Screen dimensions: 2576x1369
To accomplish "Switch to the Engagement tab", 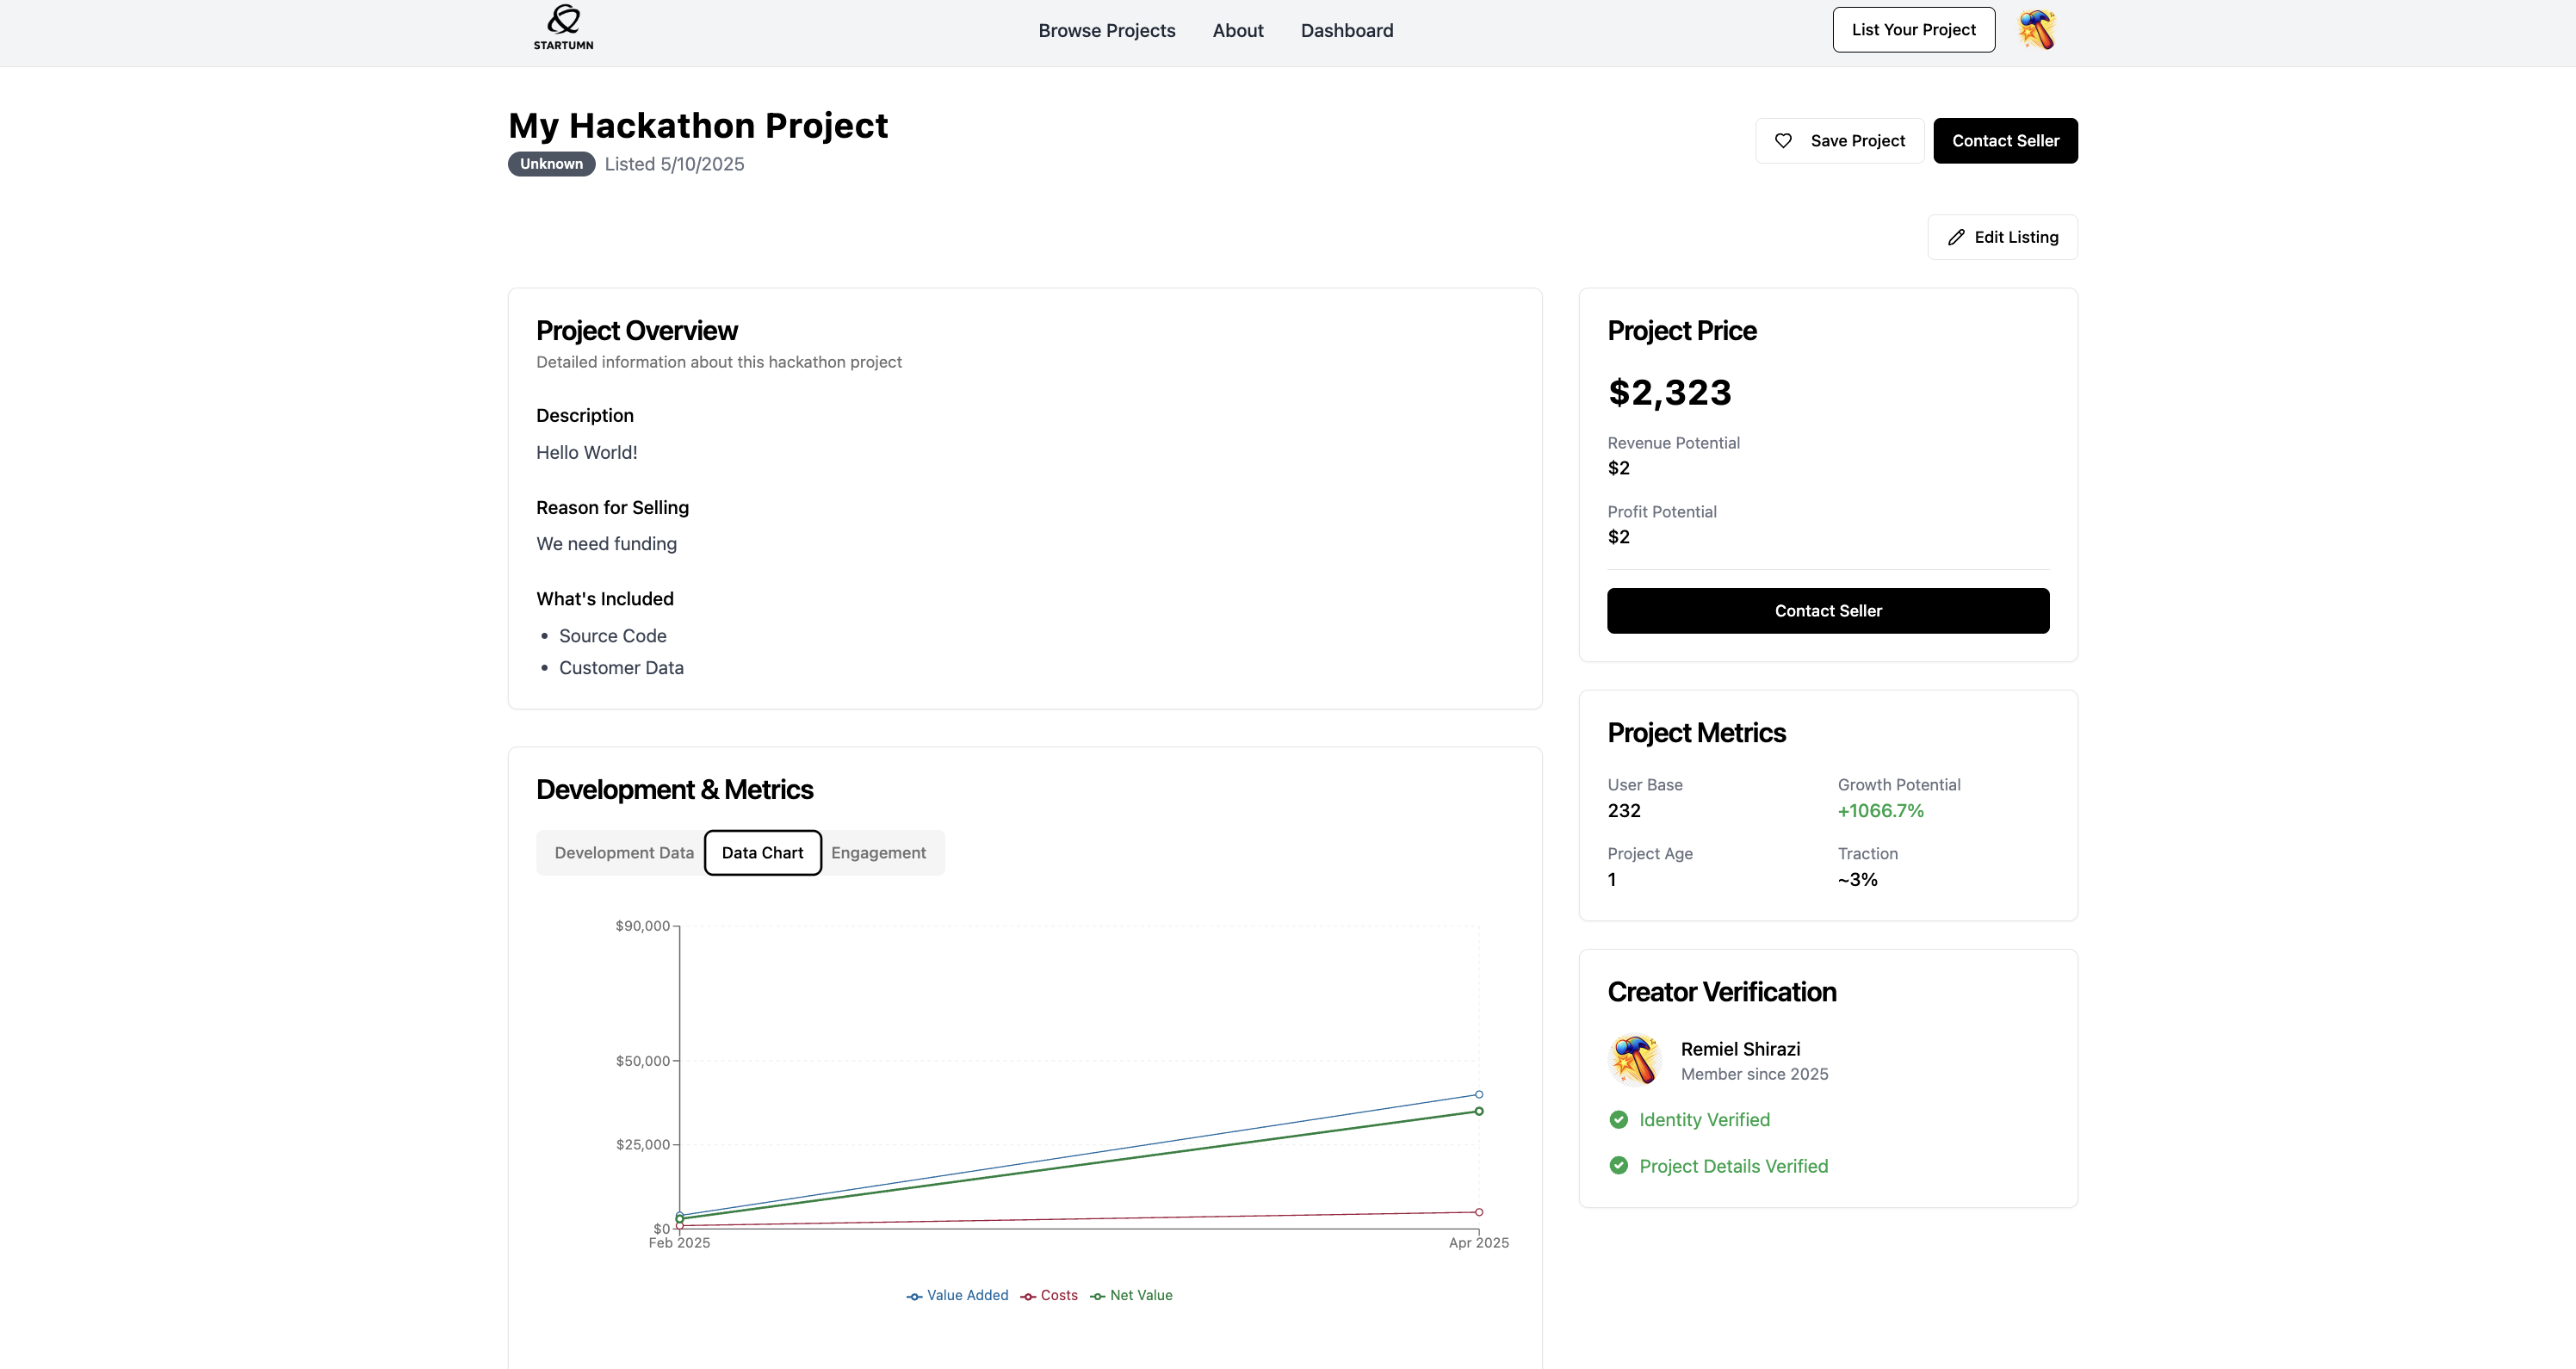I will pos(878,853).
